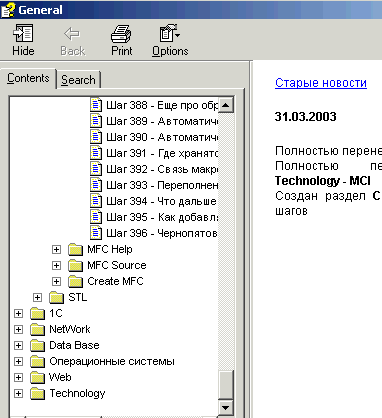The height and width of the screenshot is (418, 382).
Task: Expand the Create MFC node
Action: click(x=56, y=281)
